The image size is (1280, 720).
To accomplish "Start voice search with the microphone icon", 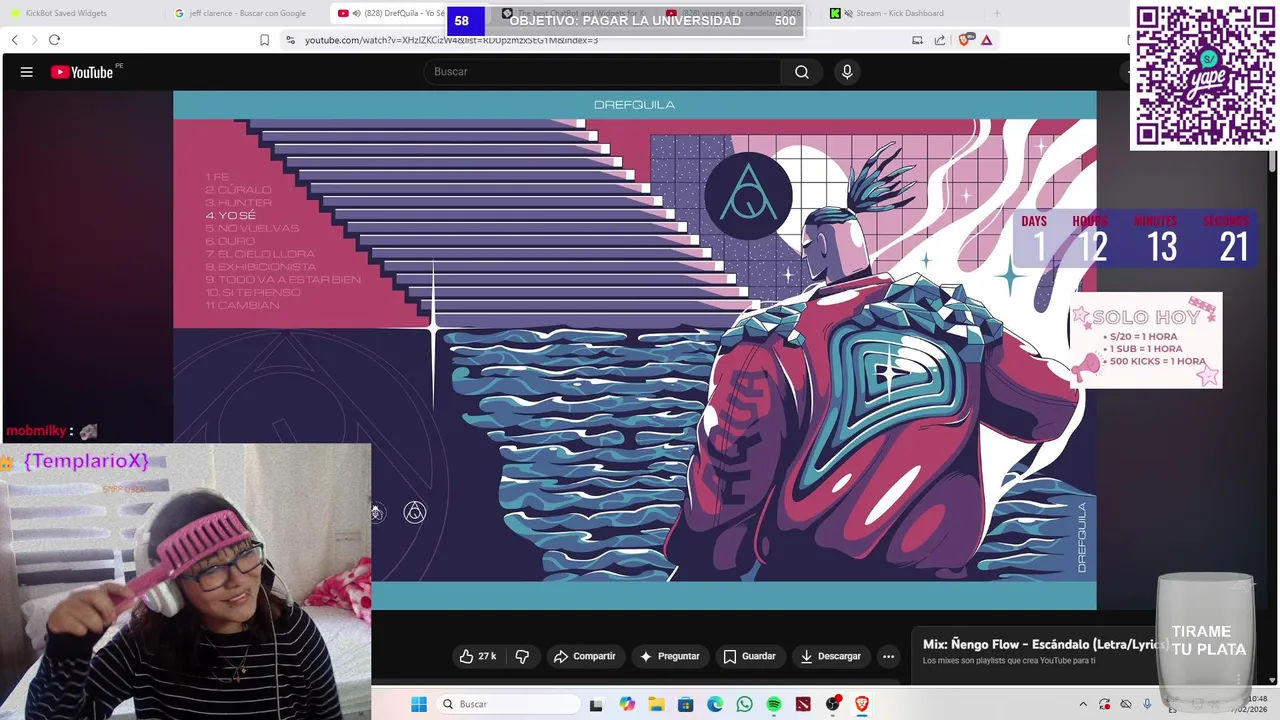I will point(847,72).
